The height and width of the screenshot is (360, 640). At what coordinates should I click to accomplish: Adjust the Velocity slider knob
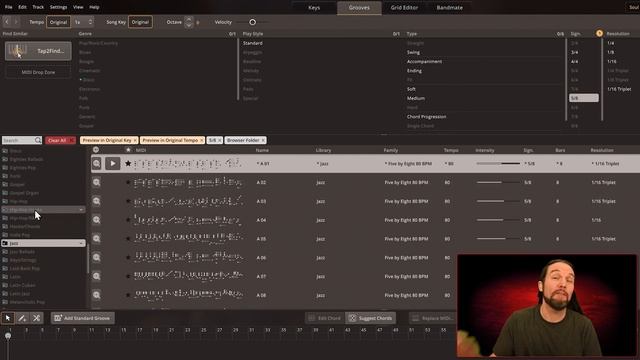click(253, 22)
